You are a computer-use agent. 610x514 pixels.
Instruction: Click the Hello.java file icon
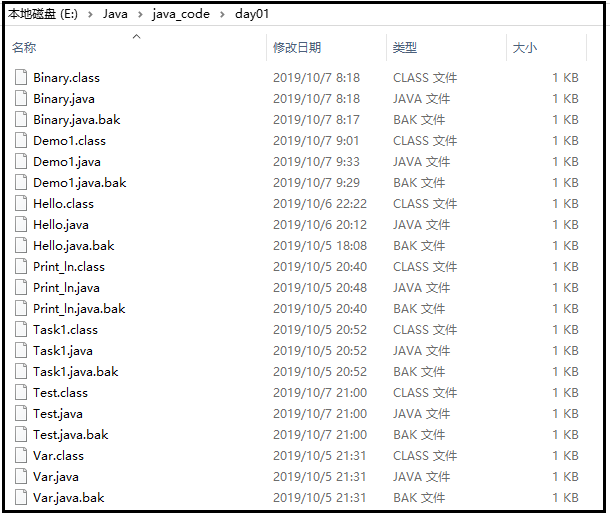[x=21, y=224]
